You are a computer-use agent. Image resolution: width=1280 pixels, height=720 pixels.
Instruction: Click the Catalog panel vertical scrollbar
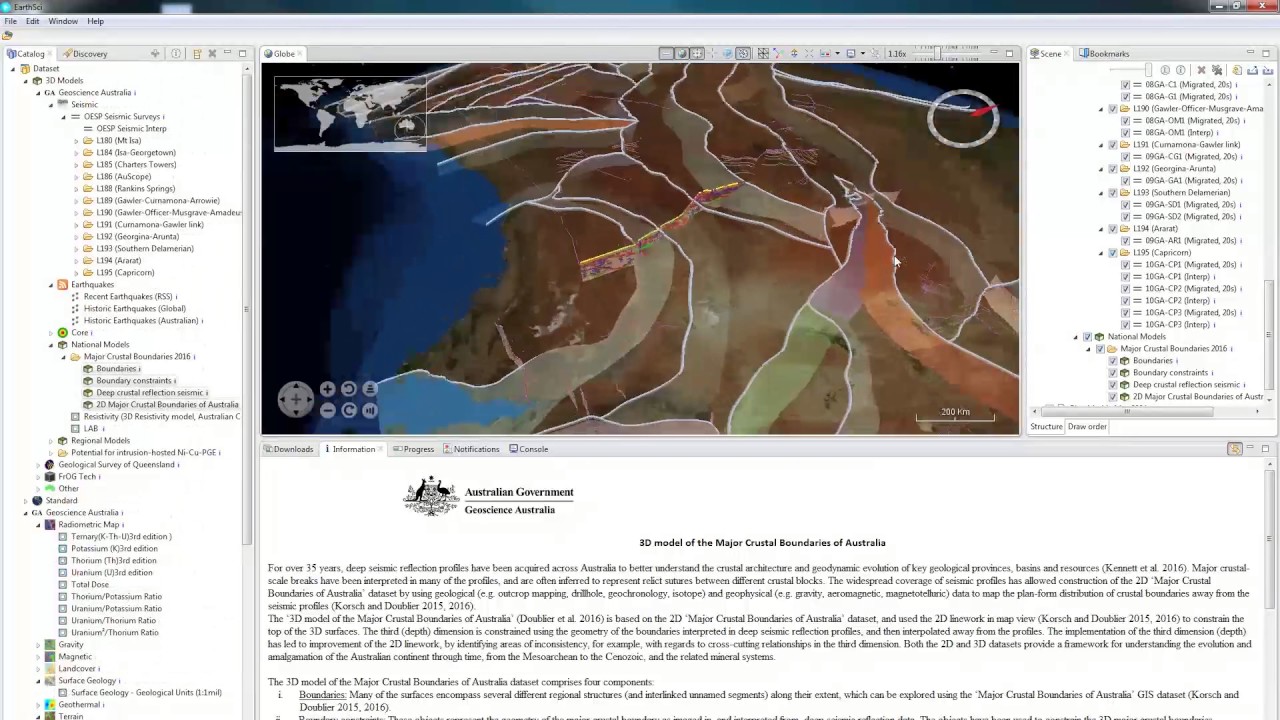(x=247, y=310)
